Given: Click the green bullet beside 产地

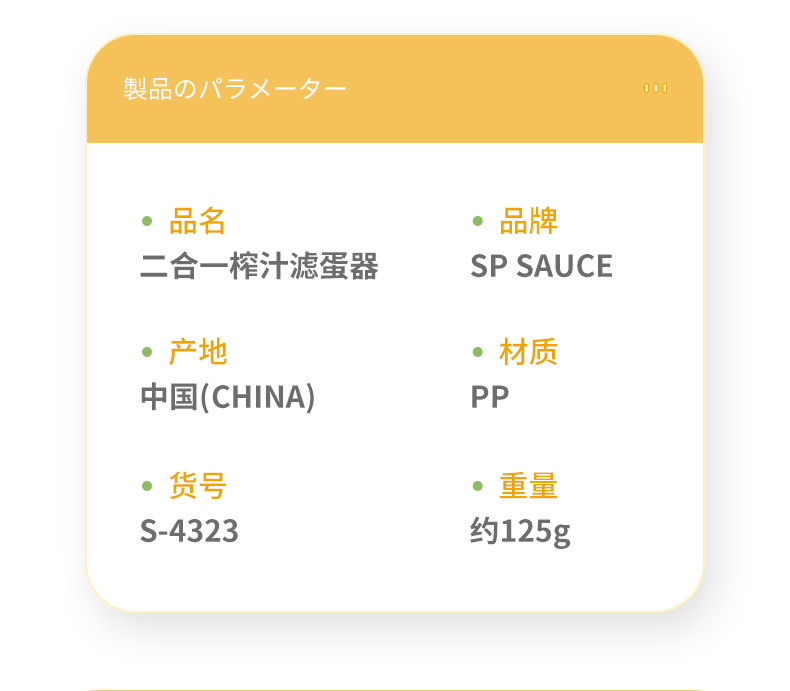Looking at the screenshot, I should click(147, 352).
